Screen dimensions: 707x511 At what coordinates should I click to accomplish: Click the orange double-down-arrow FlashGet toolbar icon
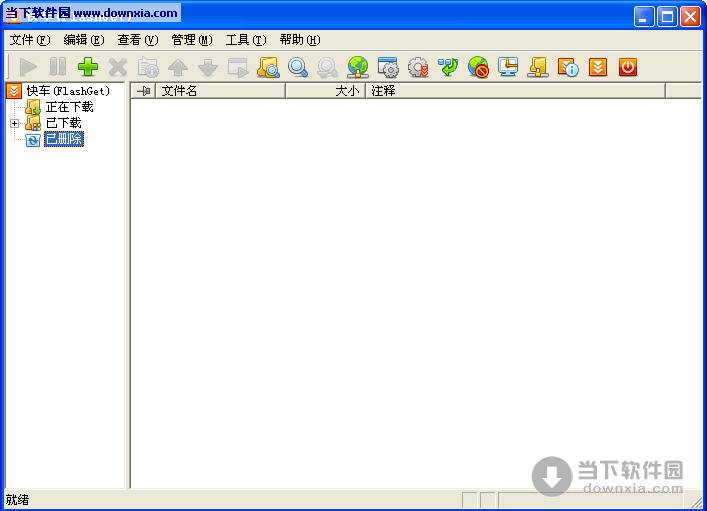coord(598,67)
